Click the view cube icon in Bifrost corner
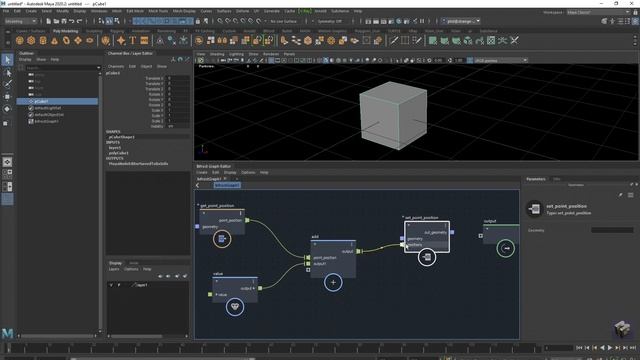 622,328
